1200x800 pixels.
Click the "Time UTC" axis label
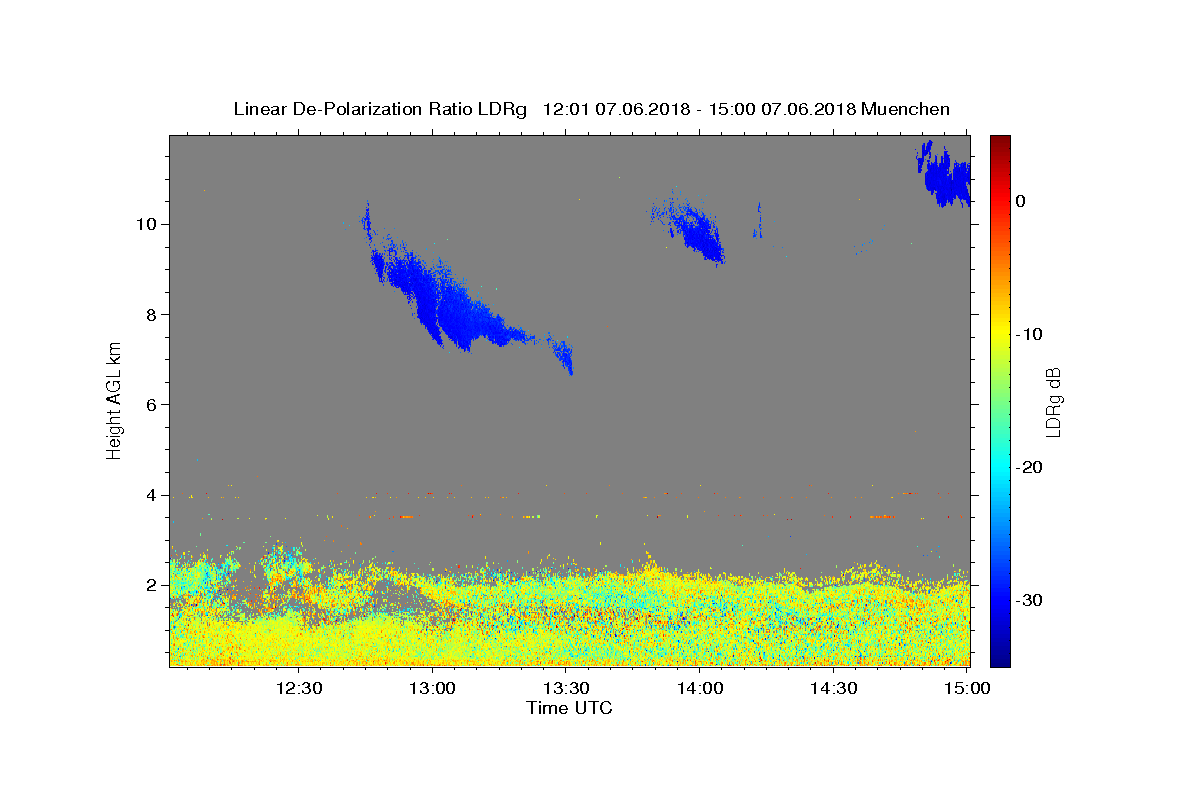[x=569, y=708]
